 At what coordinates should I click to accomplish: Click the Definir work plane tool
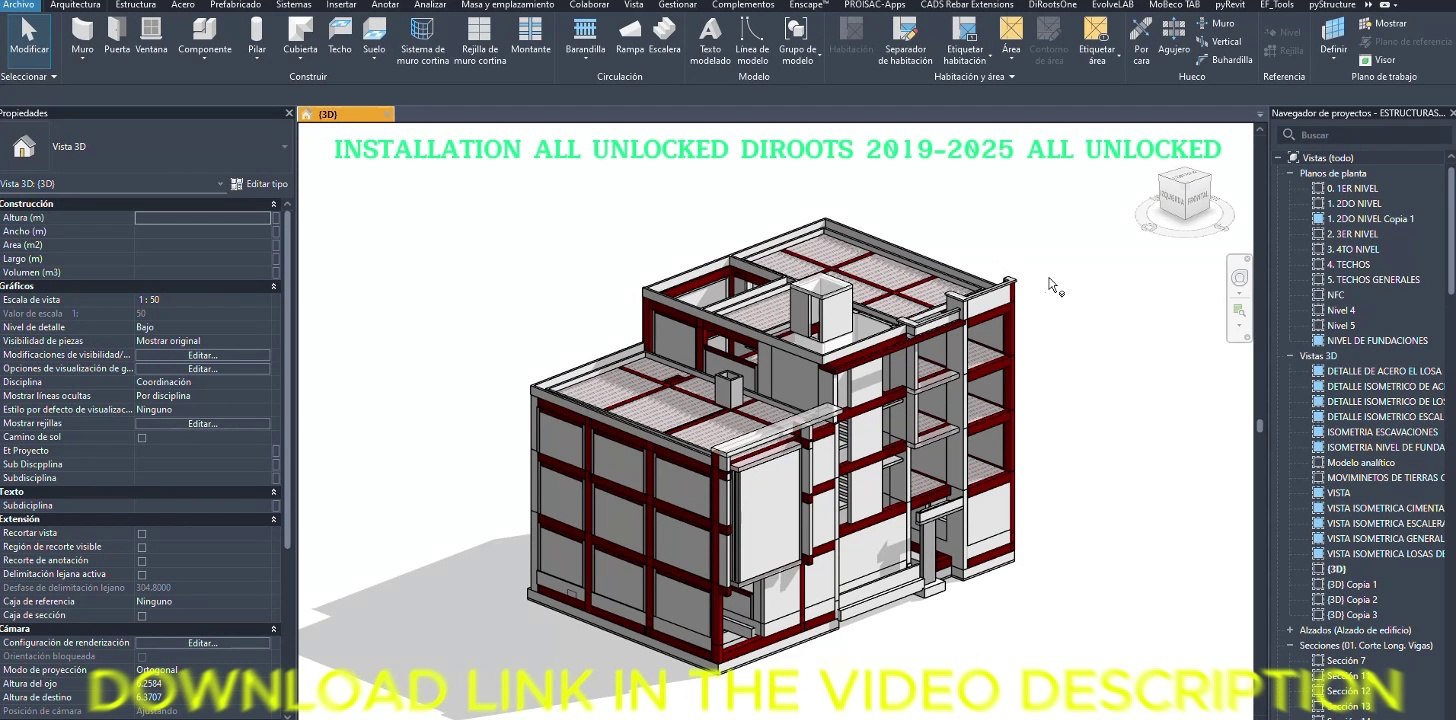(x=1333, y=37)
